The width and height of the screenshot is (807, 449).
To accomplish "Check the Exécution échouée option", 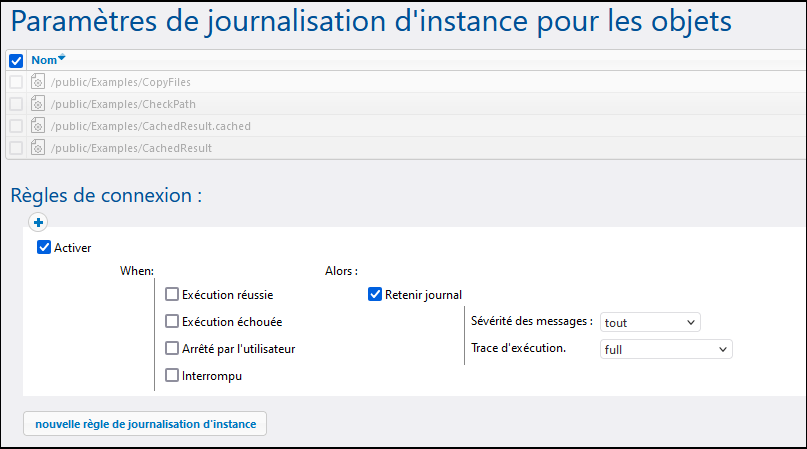I will [172, 322].
